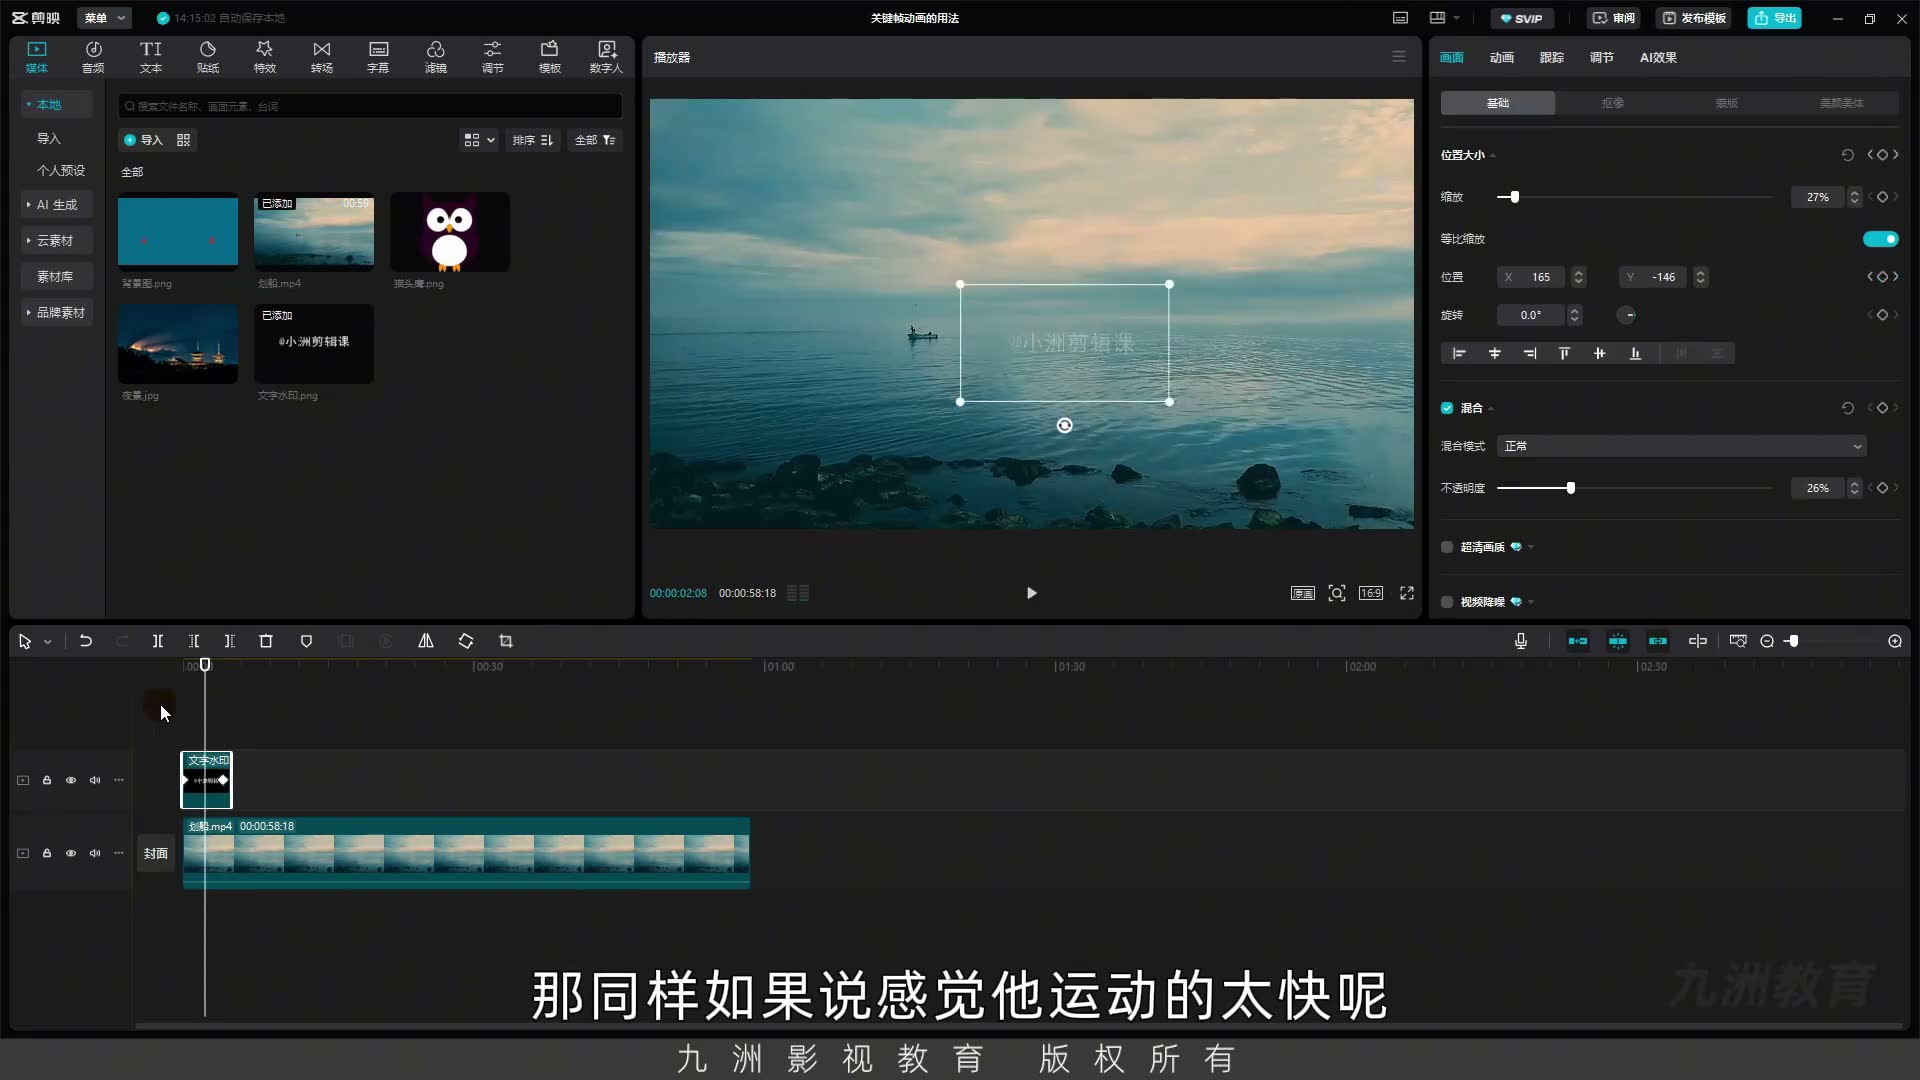This screenshot has width=1920, height=1080.
Task: Hide the 文字水印 track with eye icon
Action: (71, 780)
